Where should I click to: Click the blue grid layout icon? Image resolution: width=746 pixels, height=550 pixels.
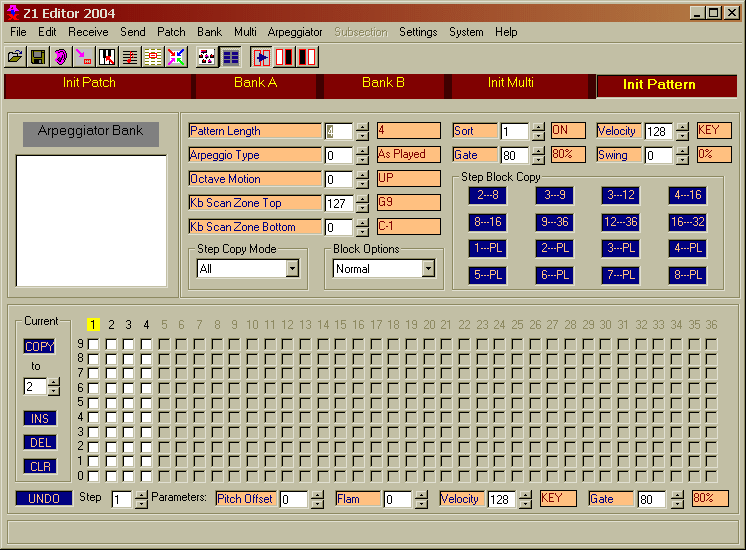(x=231, y=57)
